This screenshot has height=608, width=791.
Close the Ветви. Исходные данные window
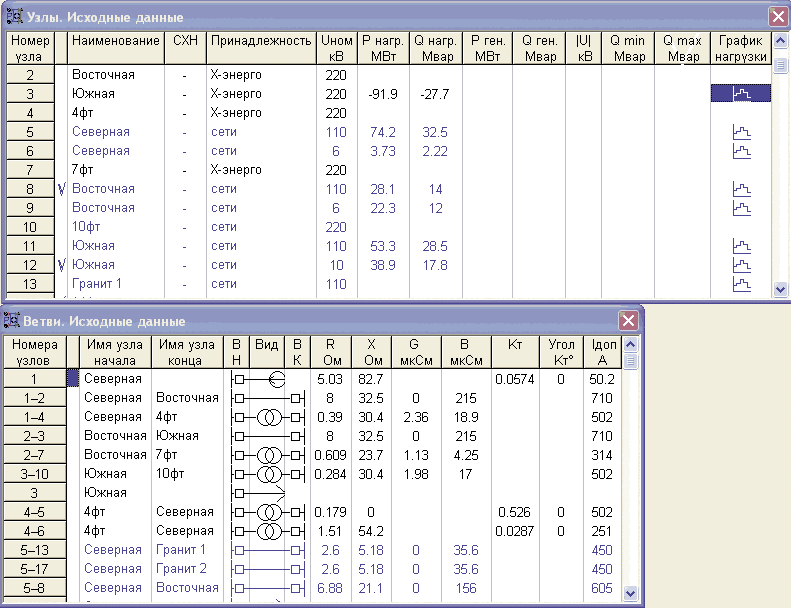[628, 320]
